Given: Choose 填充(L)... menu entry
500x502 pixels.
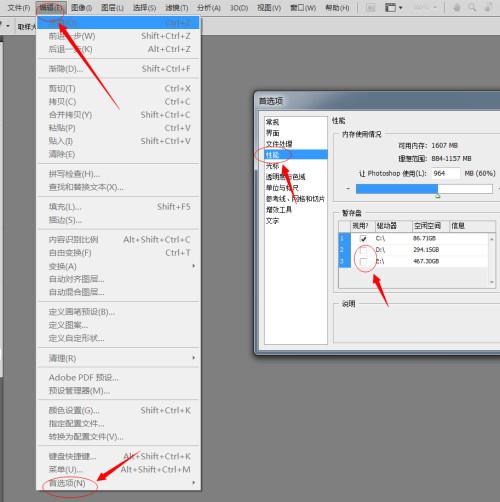Looking at the screenshot, I should point(119,207).
